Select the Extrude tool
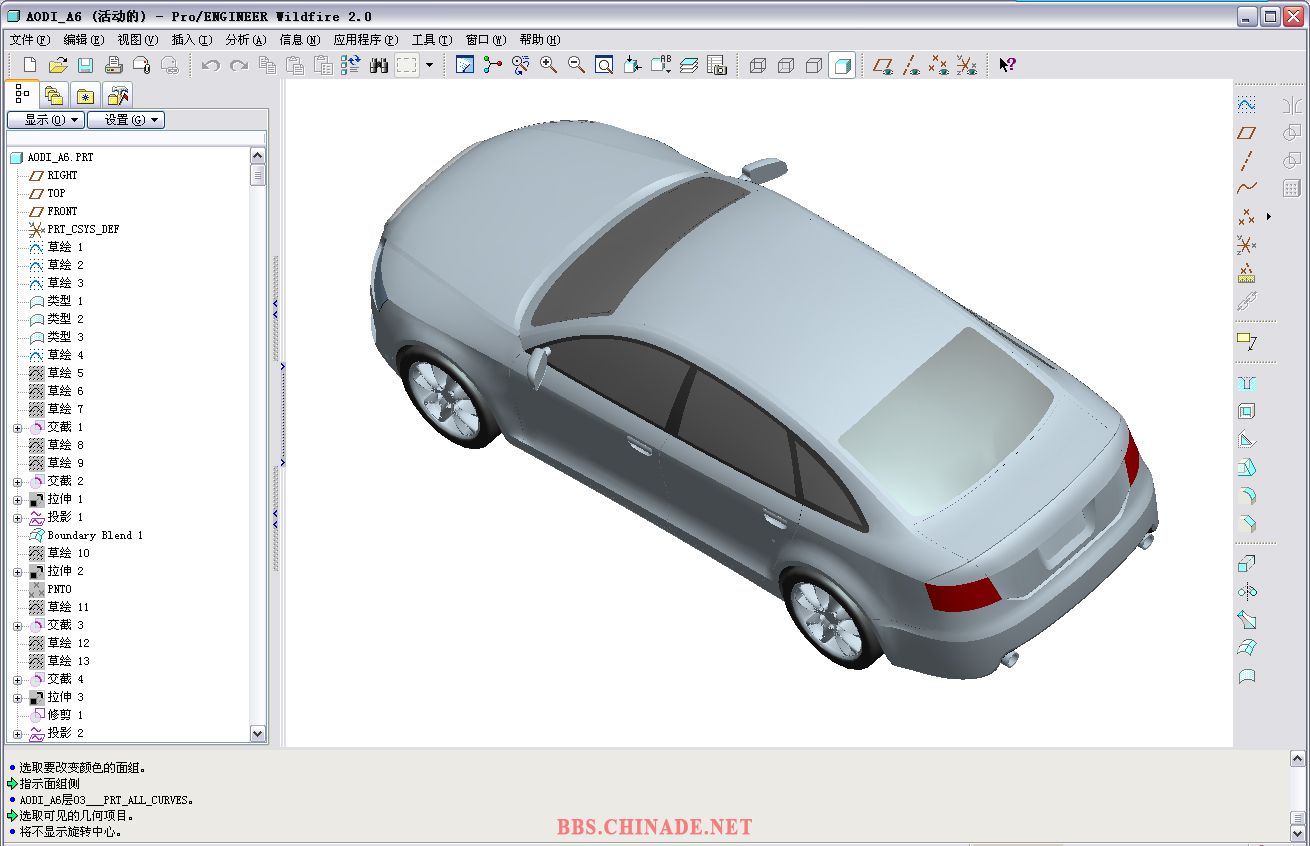Screen dimensions: 1310x846 pos(1246,564)
